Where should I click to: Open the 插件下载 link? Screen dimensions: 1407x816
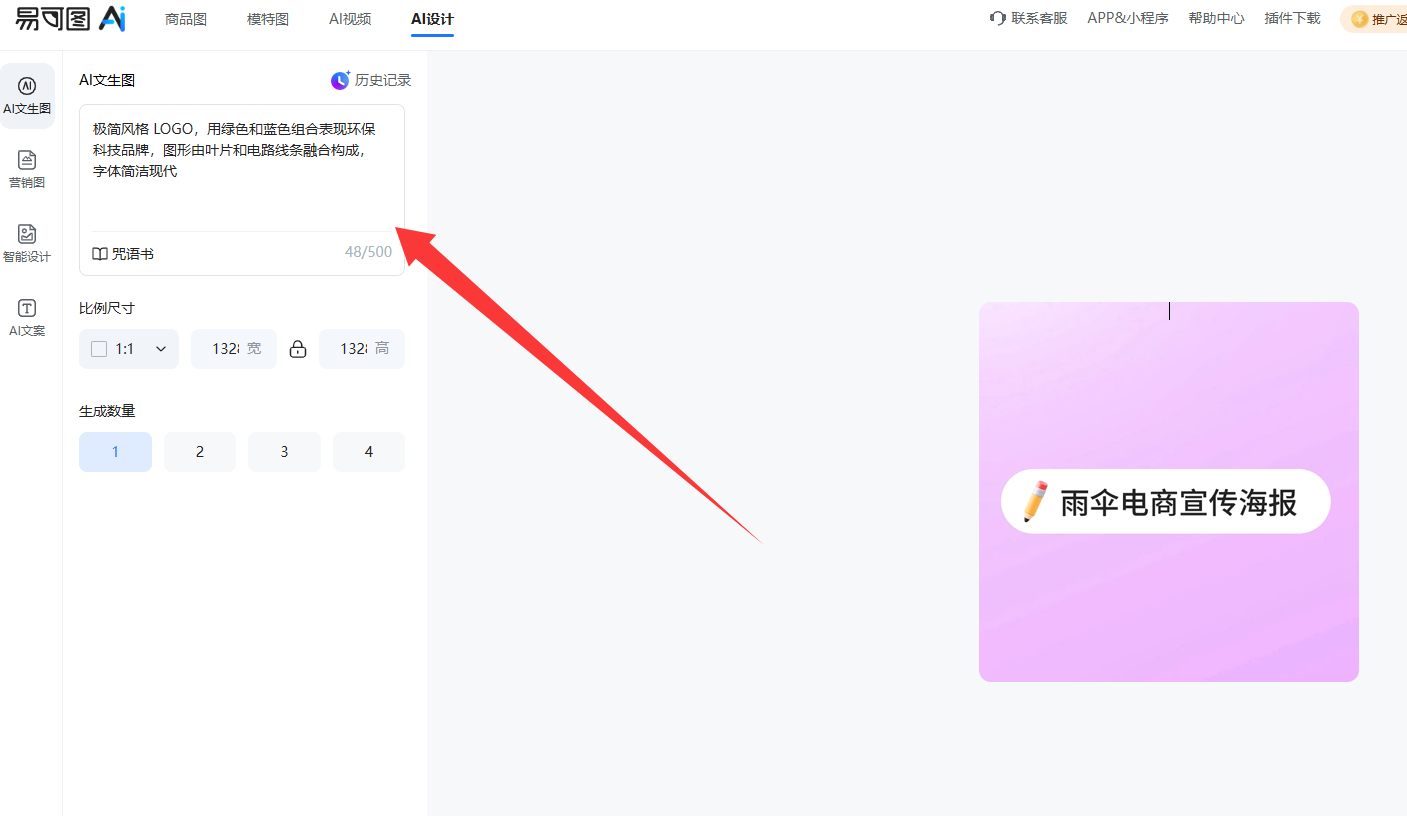click(1292, 18)
